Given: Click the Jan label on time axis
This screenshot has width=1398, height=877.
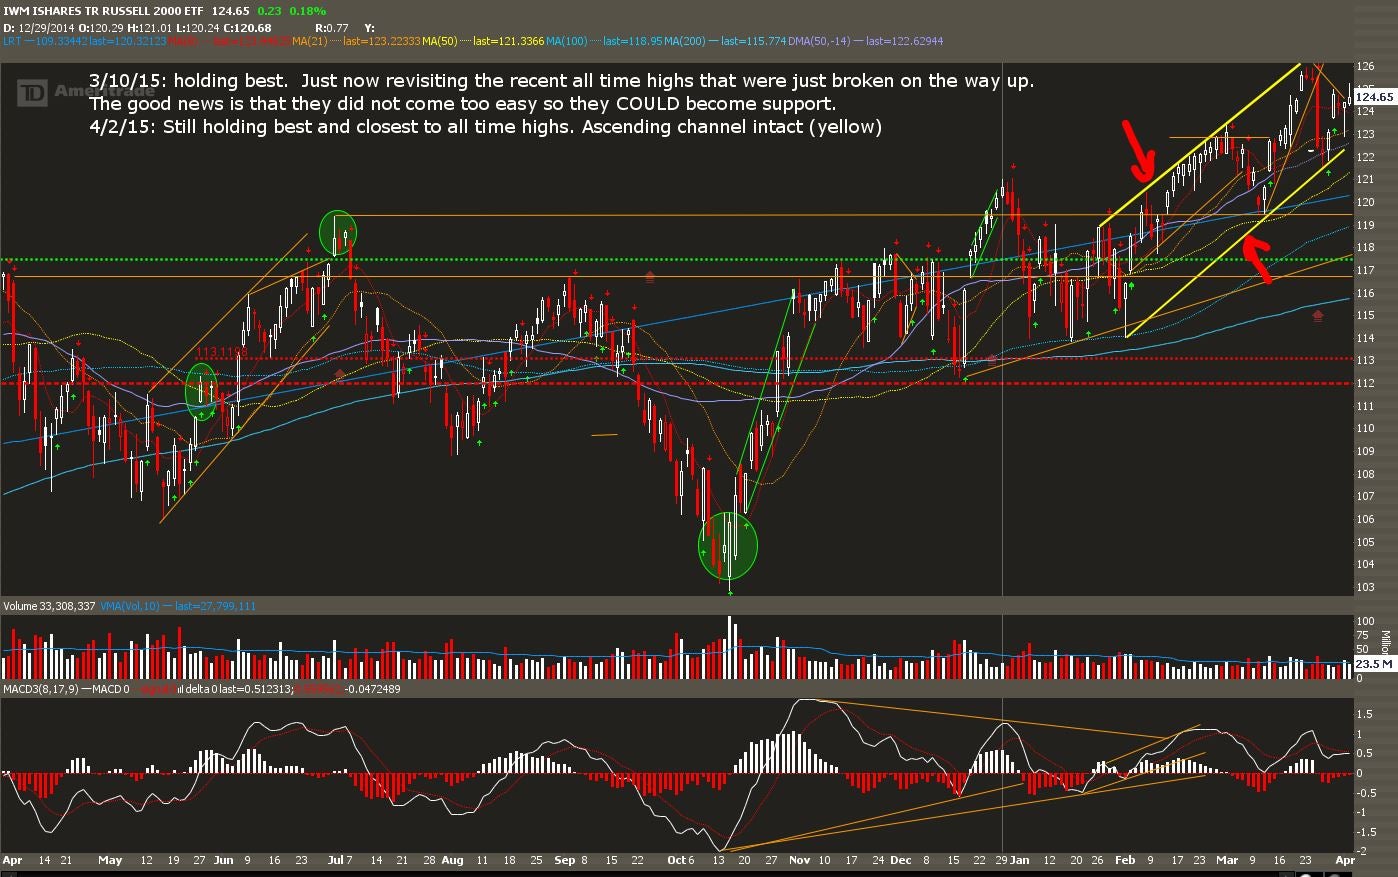Looking at the screenshot, I should click(x=1019, y=860).
